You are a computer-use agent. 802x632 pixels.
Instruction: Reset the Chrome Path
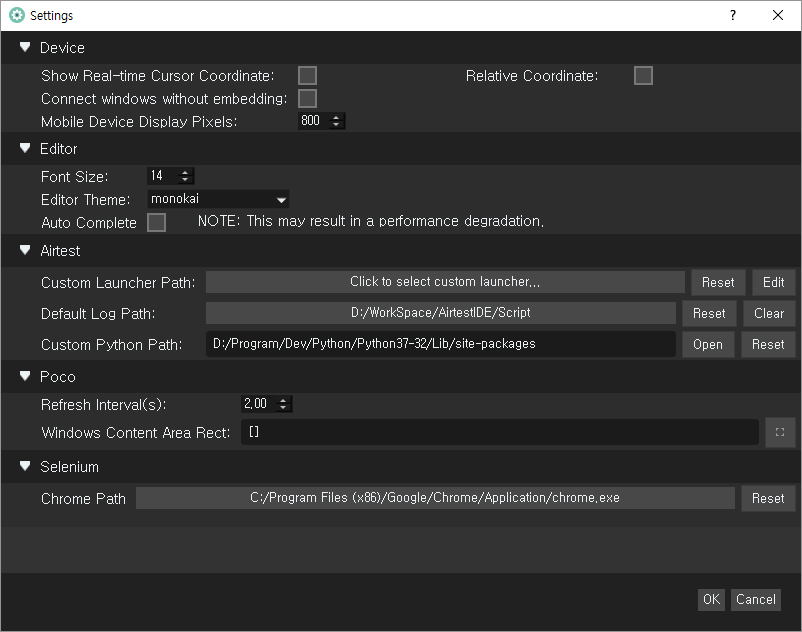coord(768,498)
